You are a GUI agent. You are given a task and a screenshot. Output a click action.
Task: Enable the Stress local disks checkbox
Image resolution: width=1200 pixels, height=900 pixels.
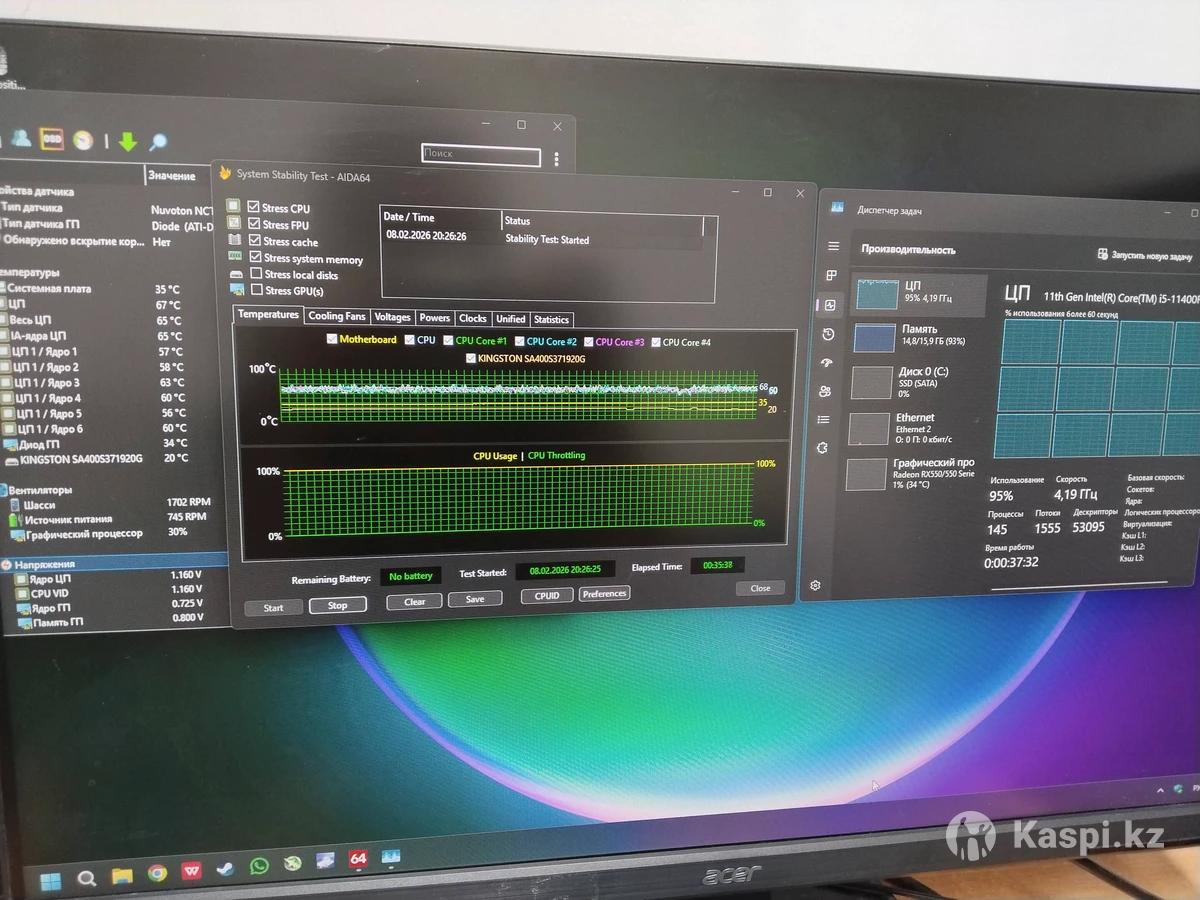pos(257,274)
